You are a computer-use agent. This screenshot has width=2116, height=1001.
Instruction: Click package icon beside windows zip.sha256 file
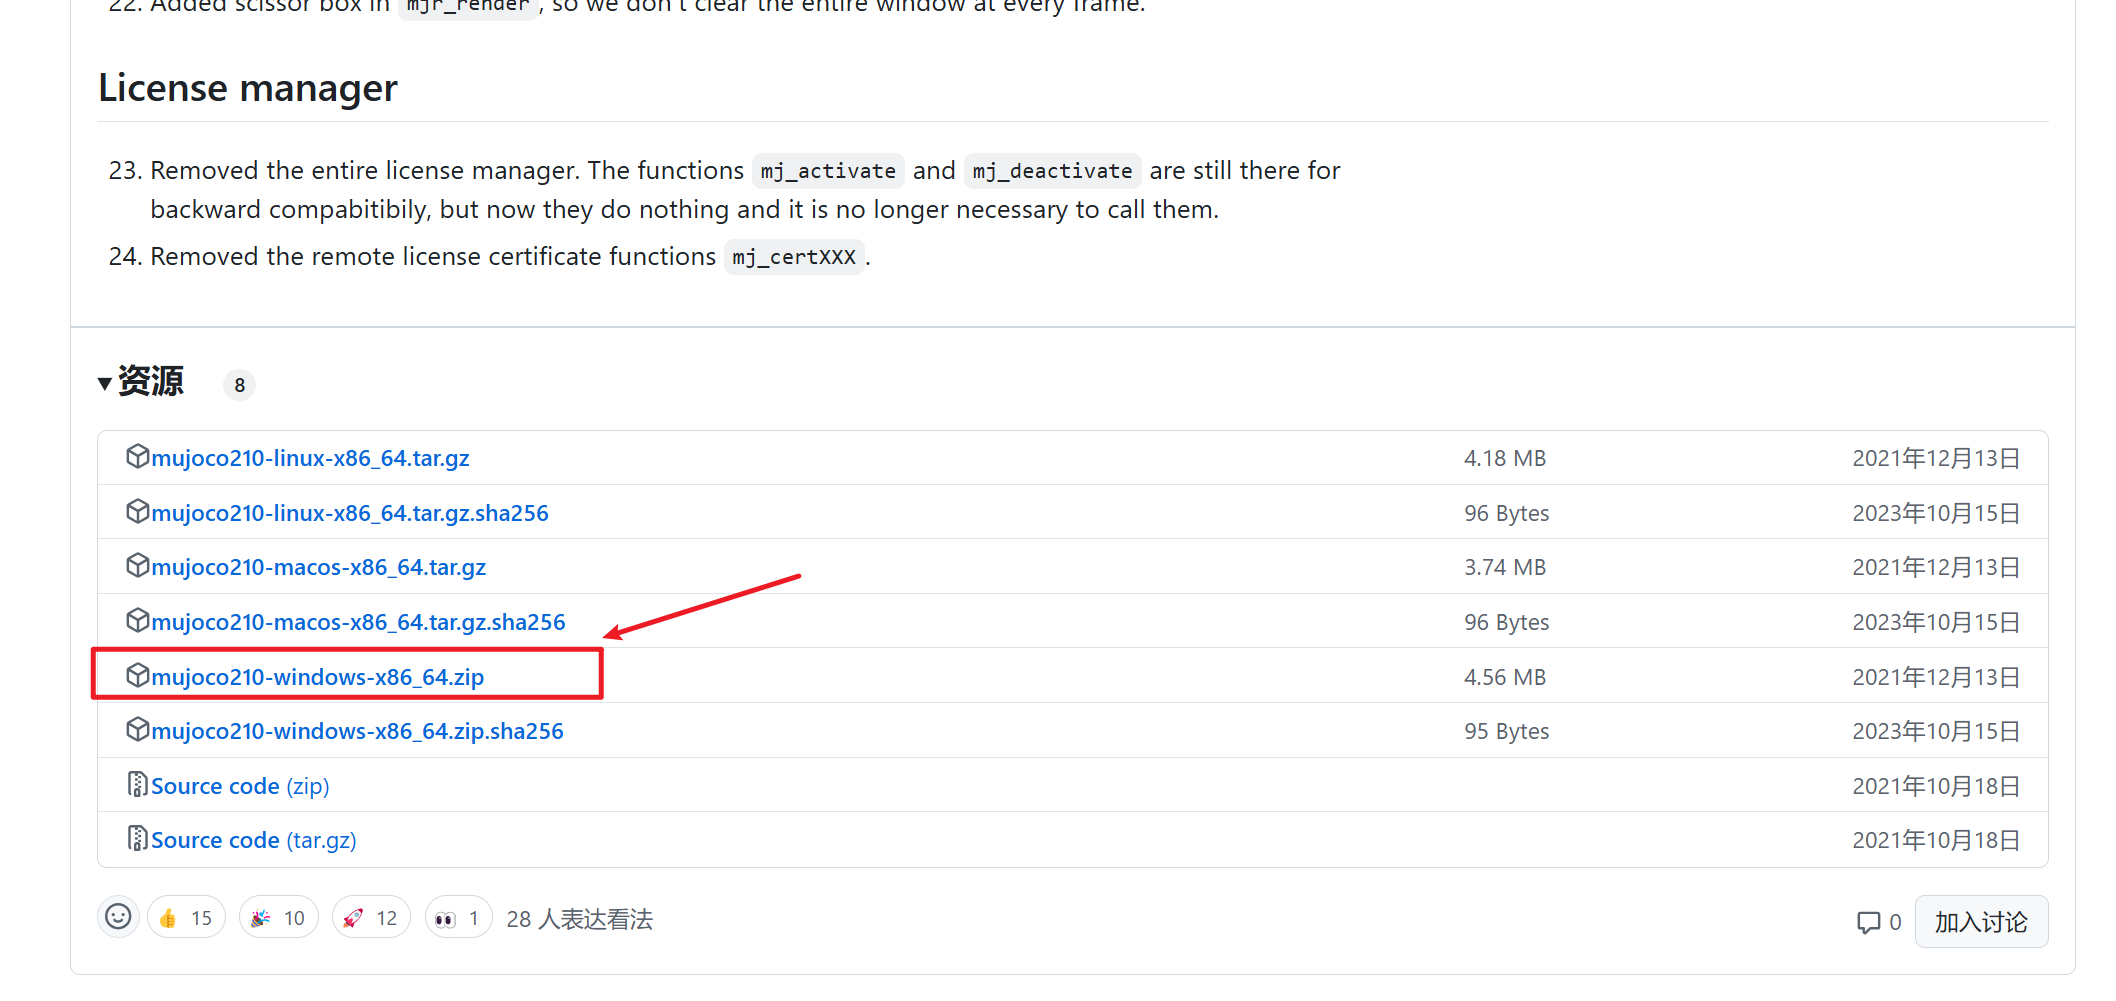point(138,730)
